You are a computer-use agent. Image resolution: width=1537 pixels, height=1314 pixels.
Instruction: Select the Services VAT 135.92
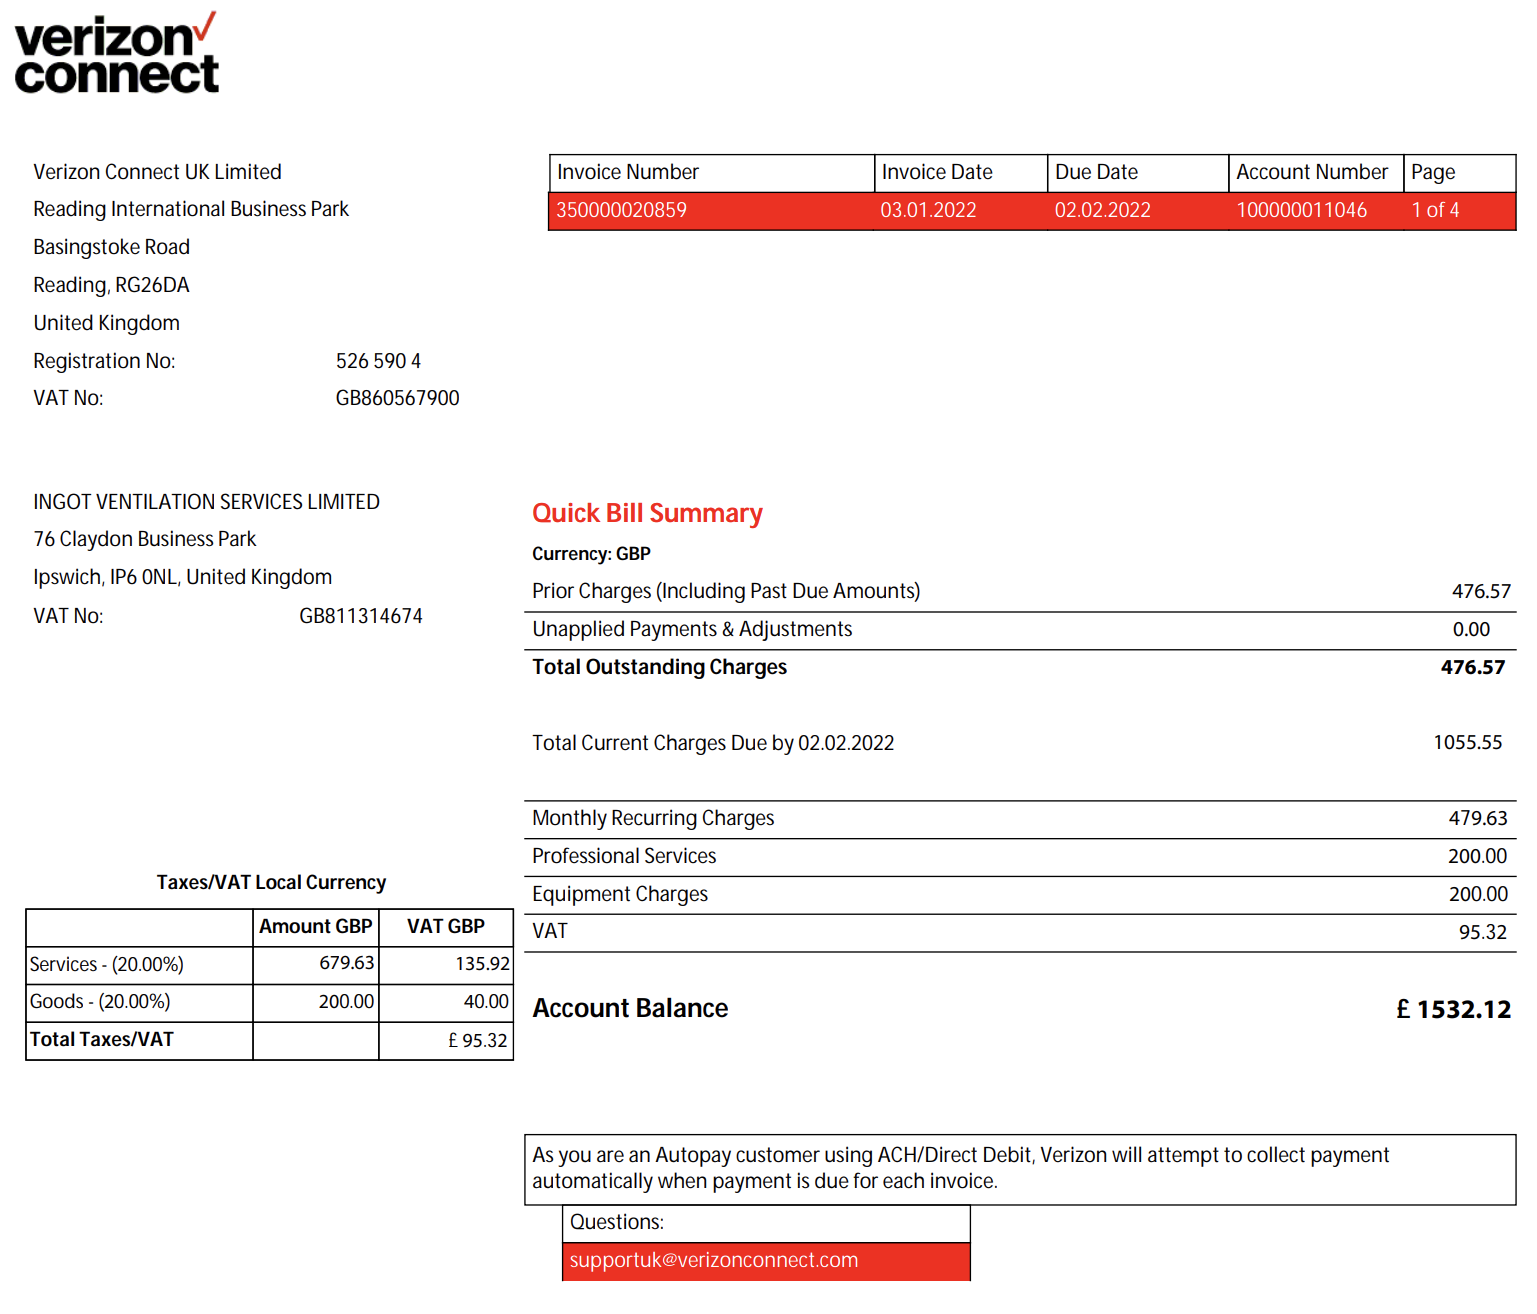coord(482,964)
